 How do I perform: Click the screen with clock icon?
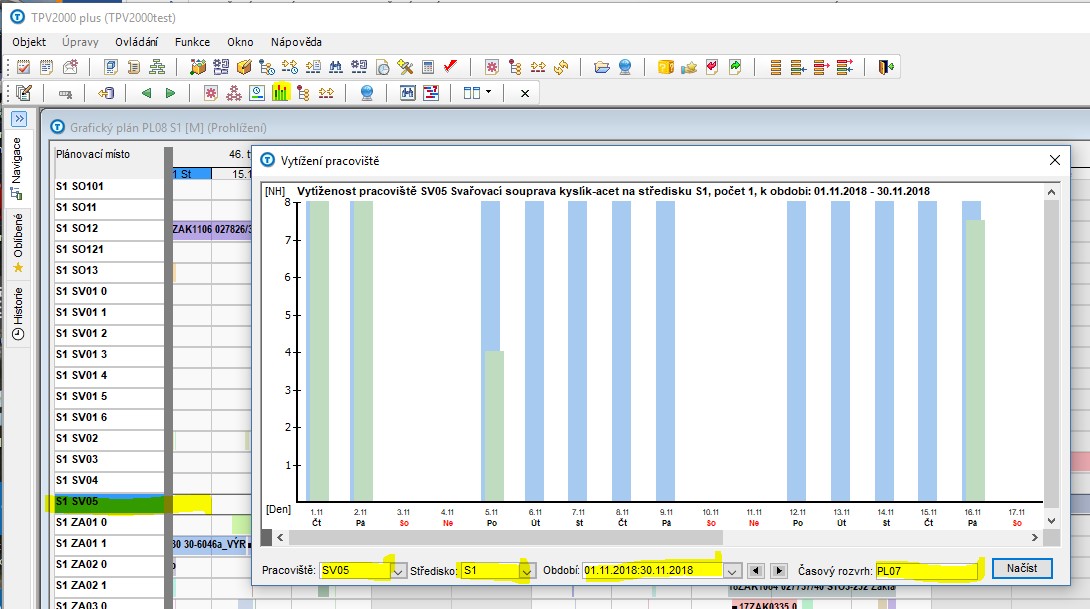[257, 93]
